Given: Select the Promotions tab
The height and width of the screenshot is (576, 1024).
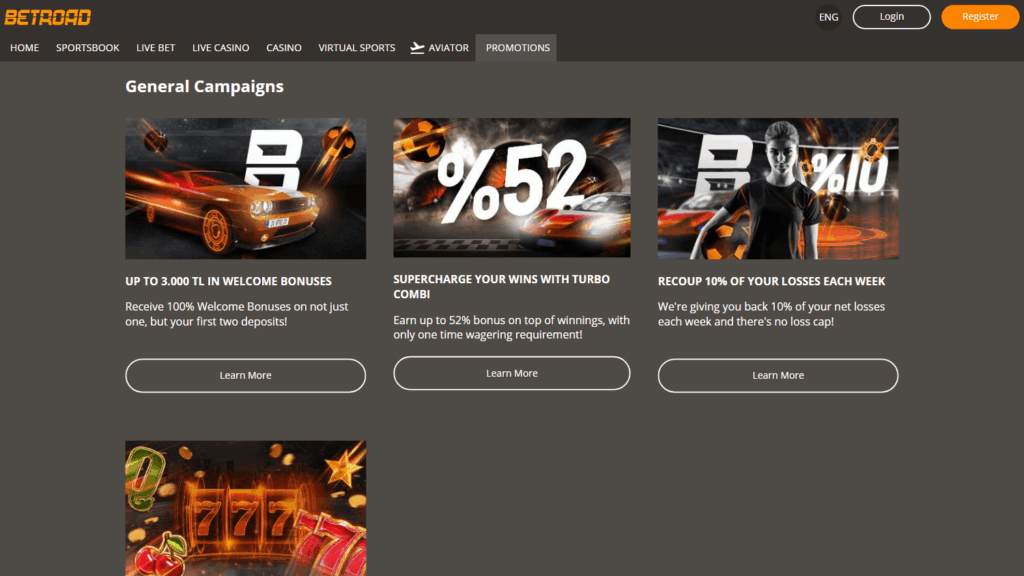Looking at the screenshot, I should click(517, 48).
